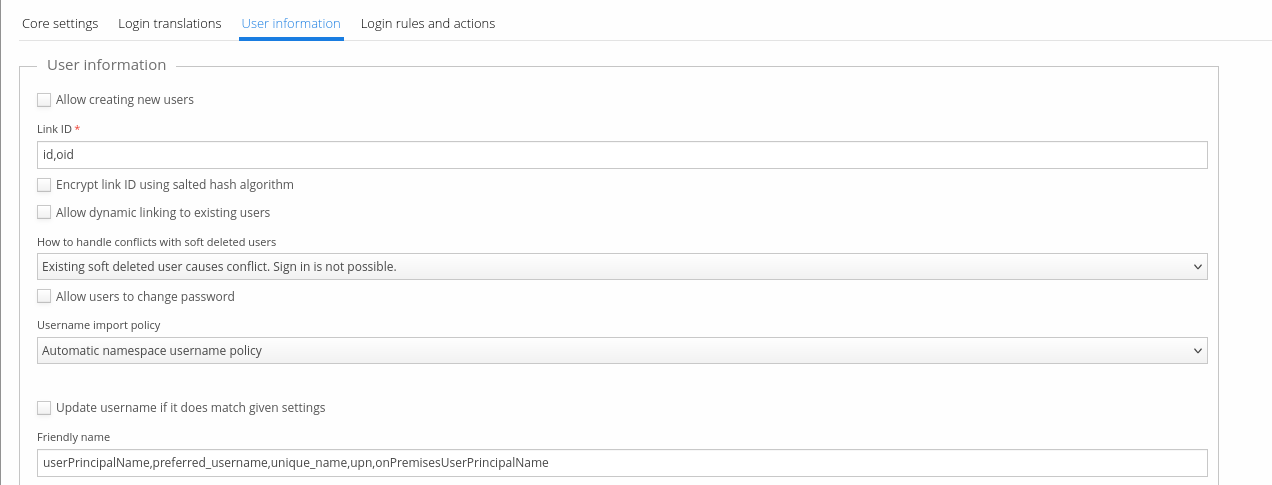The image size is (1272, 485).
Task: Enable Allow creating new users checkbox
Action: pyautogui.click(x=44, y=100)
